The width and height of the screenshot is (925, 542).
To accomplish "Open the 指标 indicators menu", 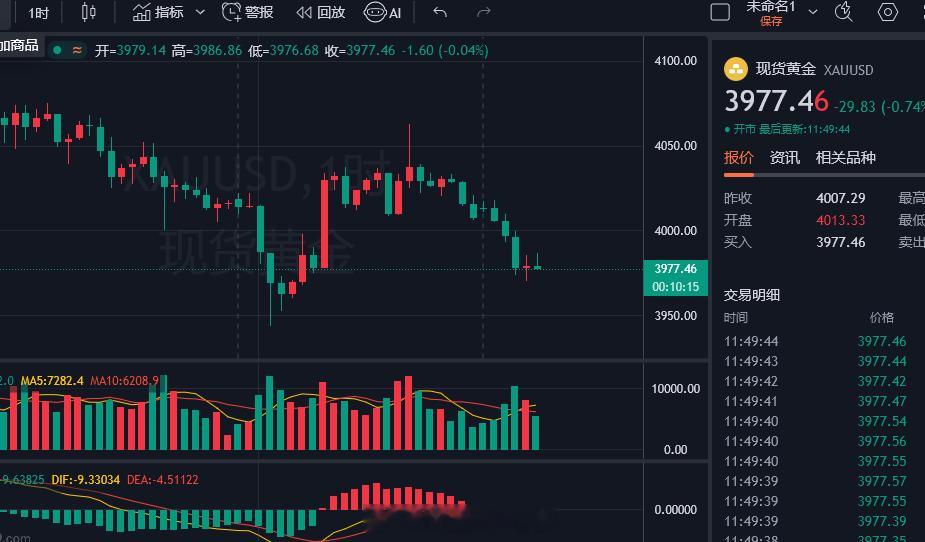I will coord(158,12).
